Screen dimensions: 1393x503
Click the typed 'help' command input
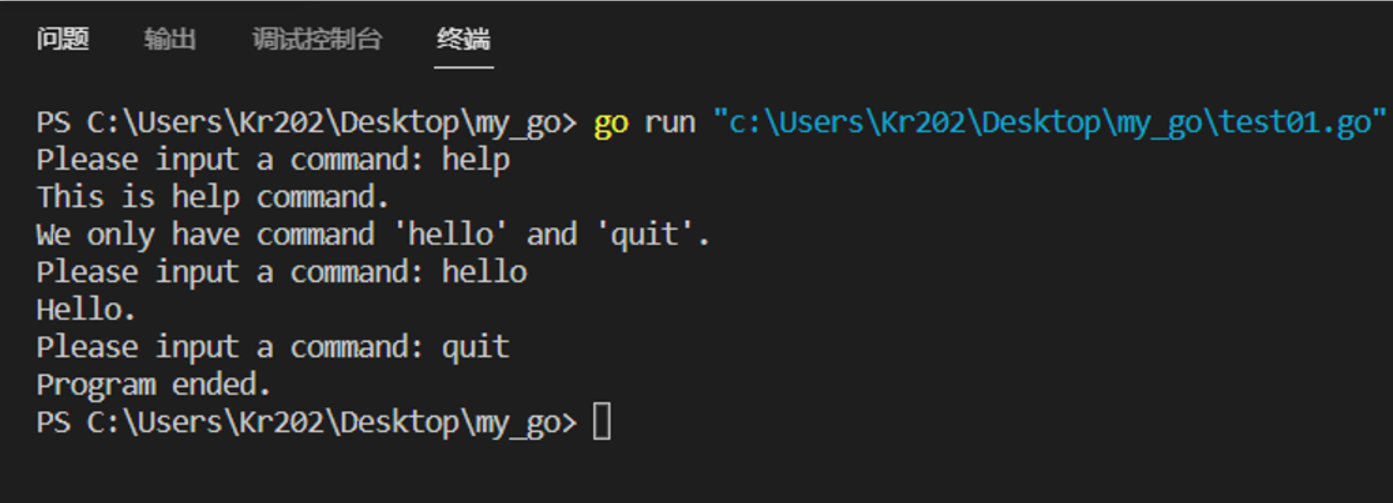(476, 160)
